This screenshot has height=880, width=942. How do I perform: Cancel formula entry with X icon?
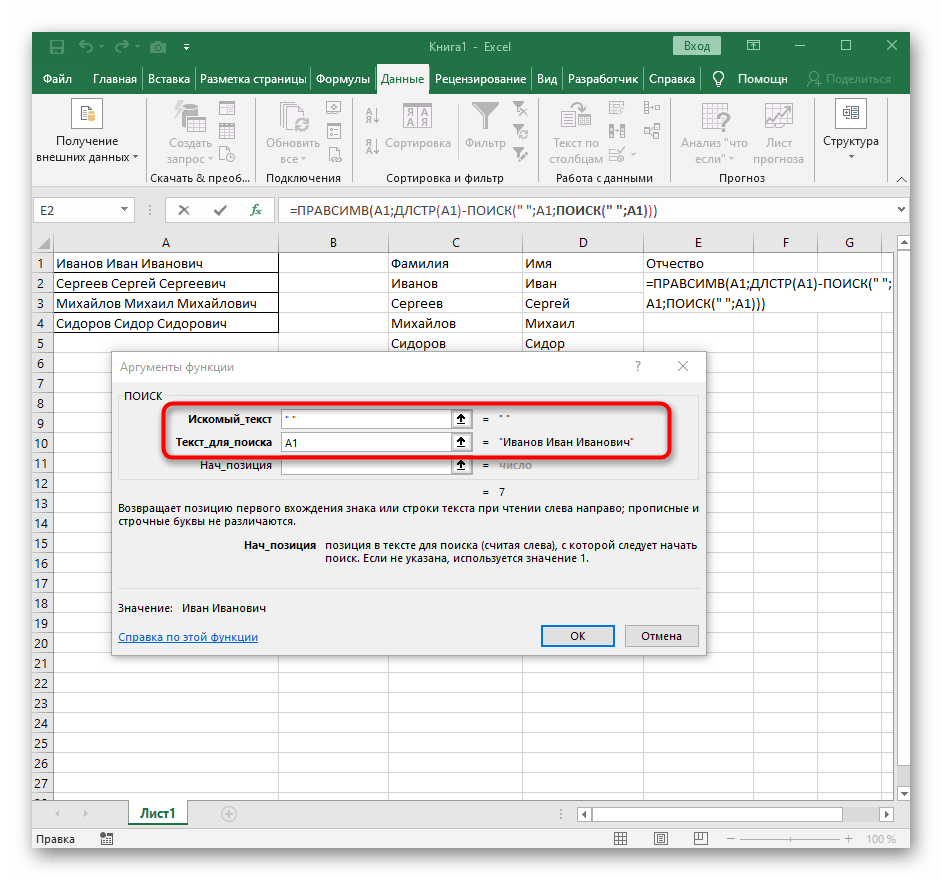click(184, 210)
